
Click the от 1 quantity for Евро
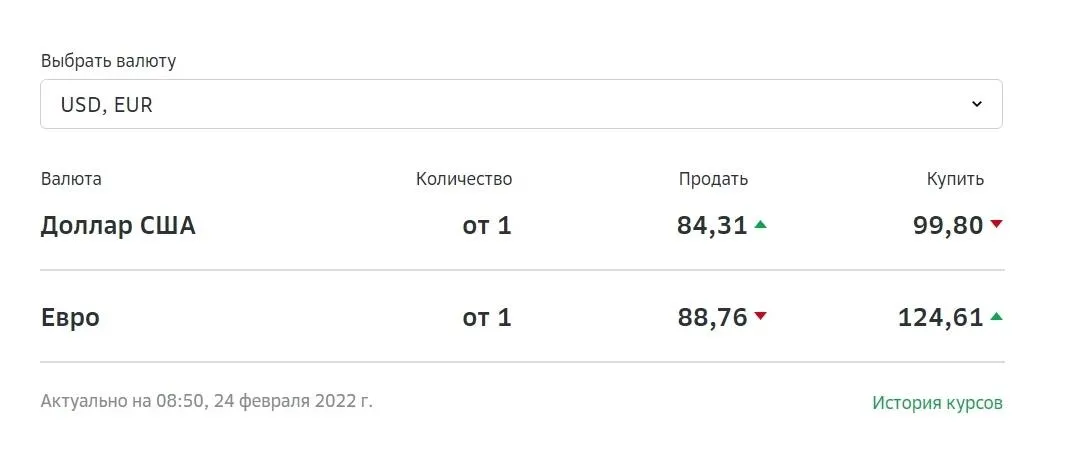[x=487, y=318]
